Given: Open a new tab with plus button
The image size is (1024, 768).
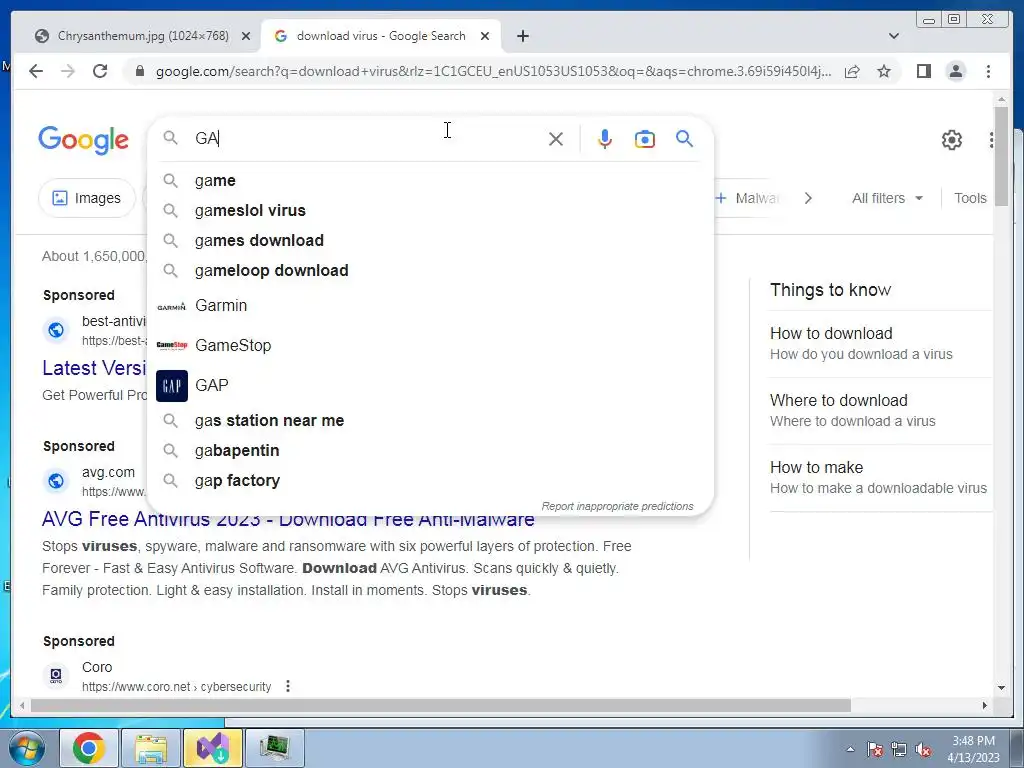Looking at the screenshot, I should pyautogui.click(x=522, y=36).
